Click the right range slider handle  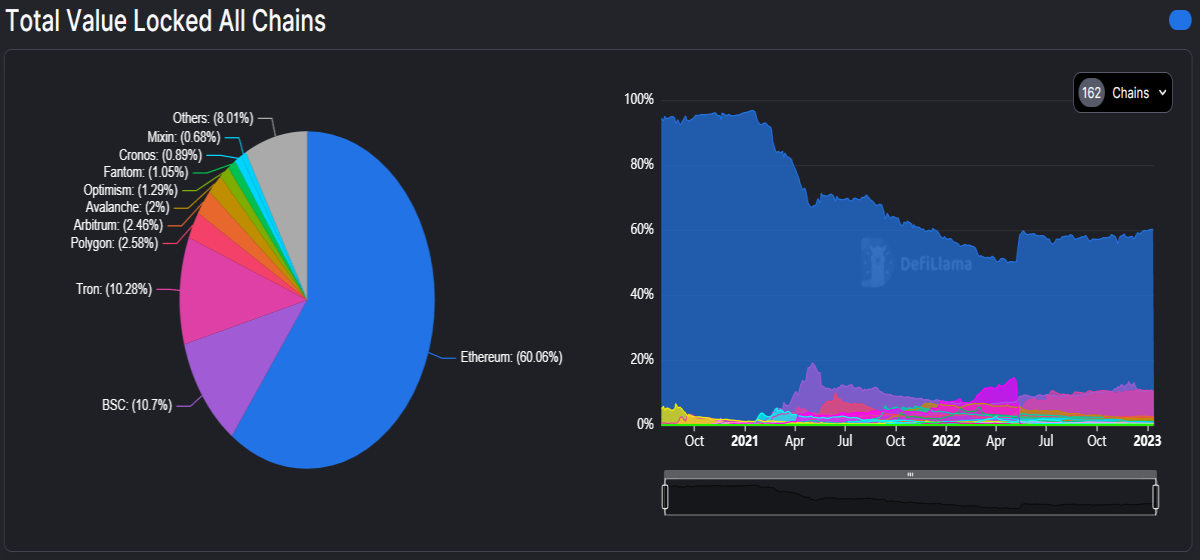[1155, 496]
